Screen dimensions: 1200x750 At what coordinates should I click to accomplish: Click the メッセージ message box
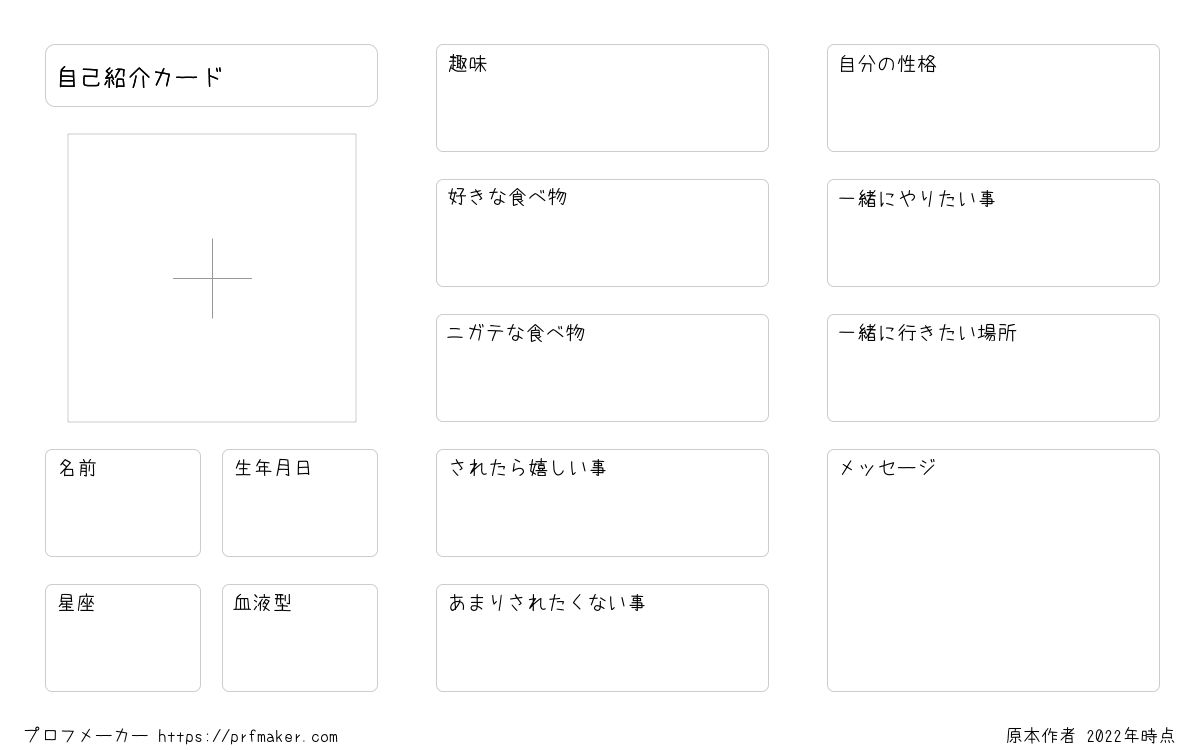point(993,570)
